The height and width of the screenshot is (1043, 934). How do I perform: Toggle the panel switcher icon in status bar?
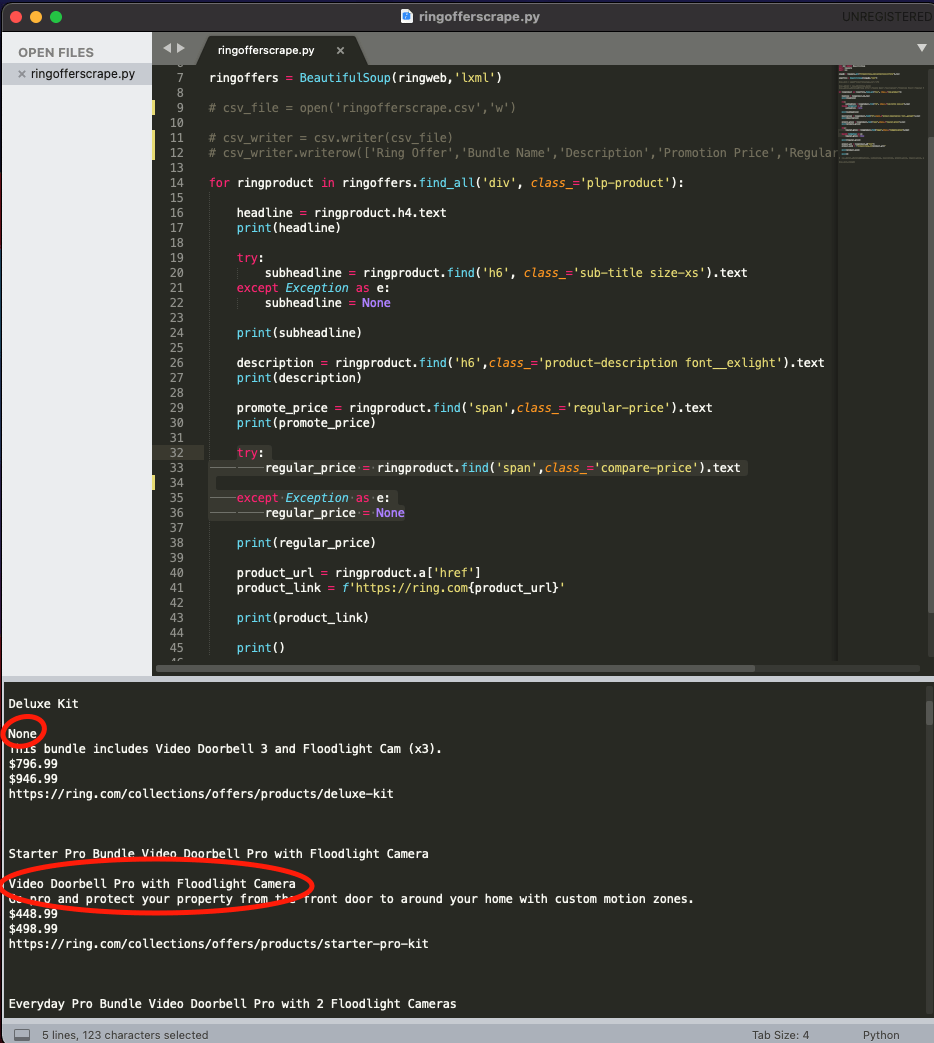tap(22, 1035)
